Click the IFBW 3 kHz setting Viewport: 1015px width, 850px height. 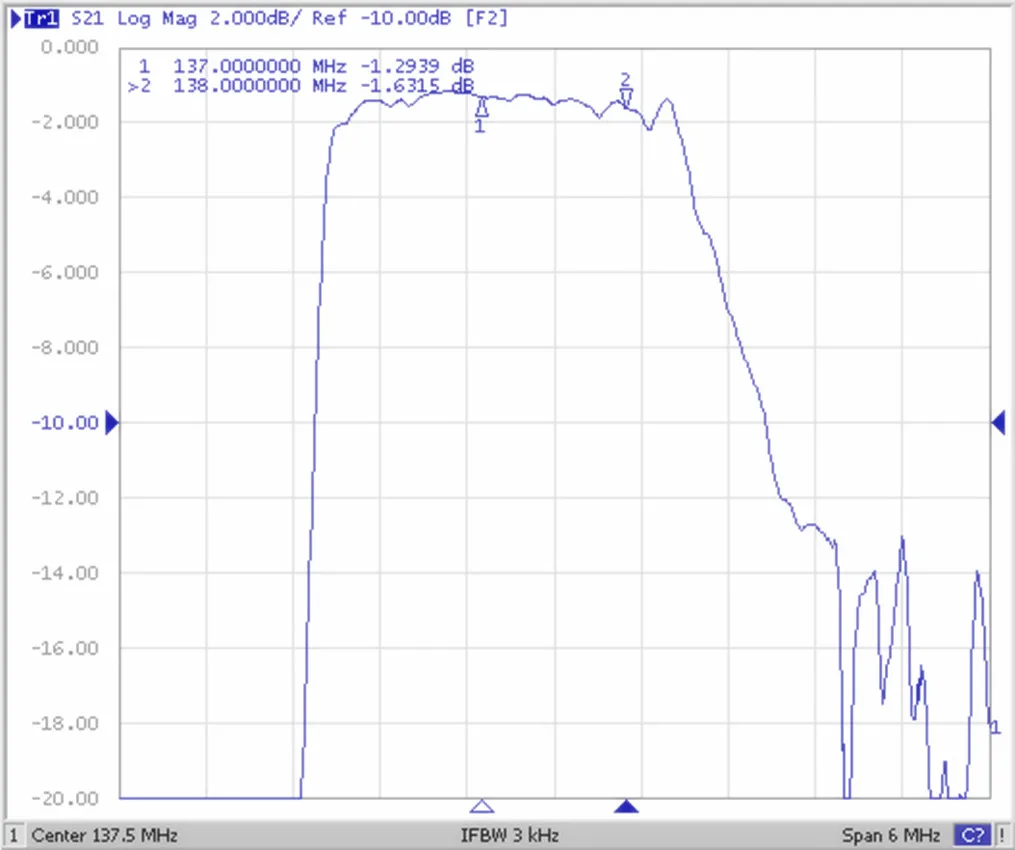click(x=509, y=835)
